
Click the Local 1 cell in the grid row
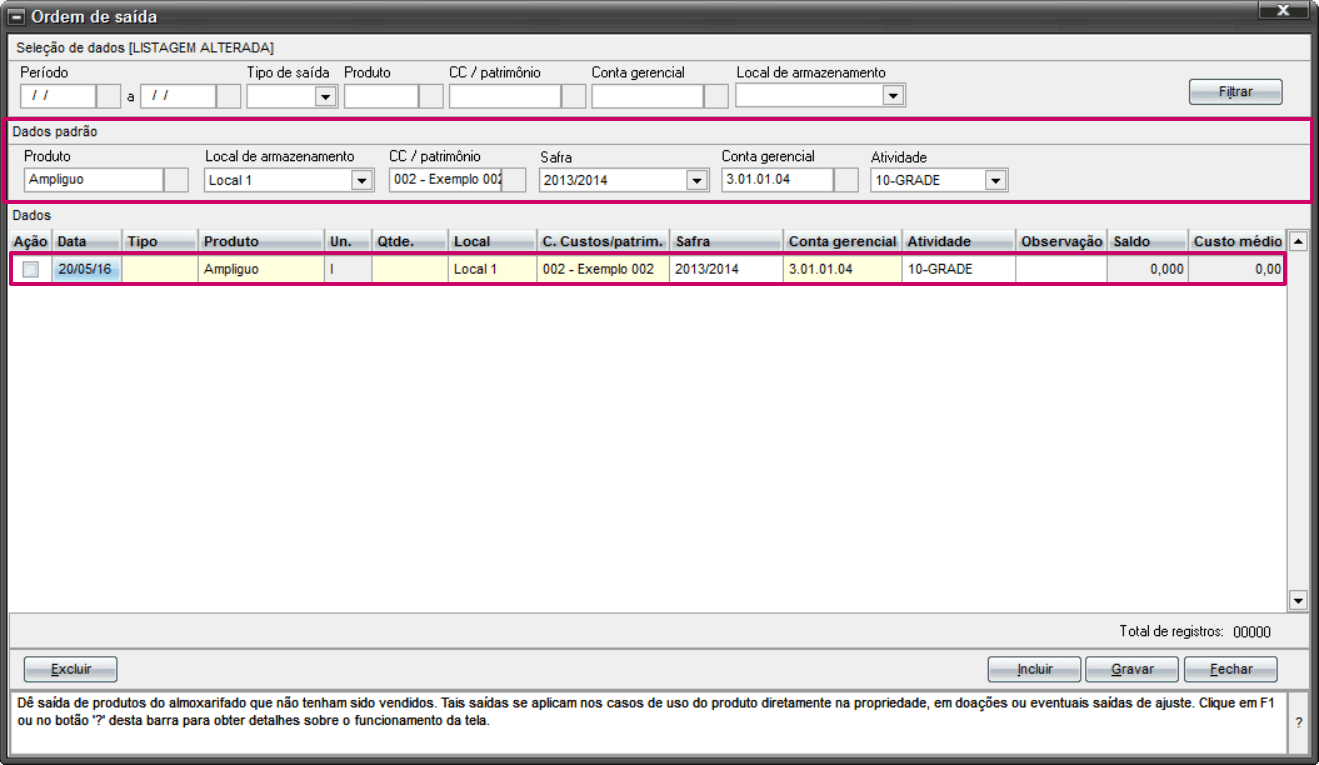click(493, 269)
